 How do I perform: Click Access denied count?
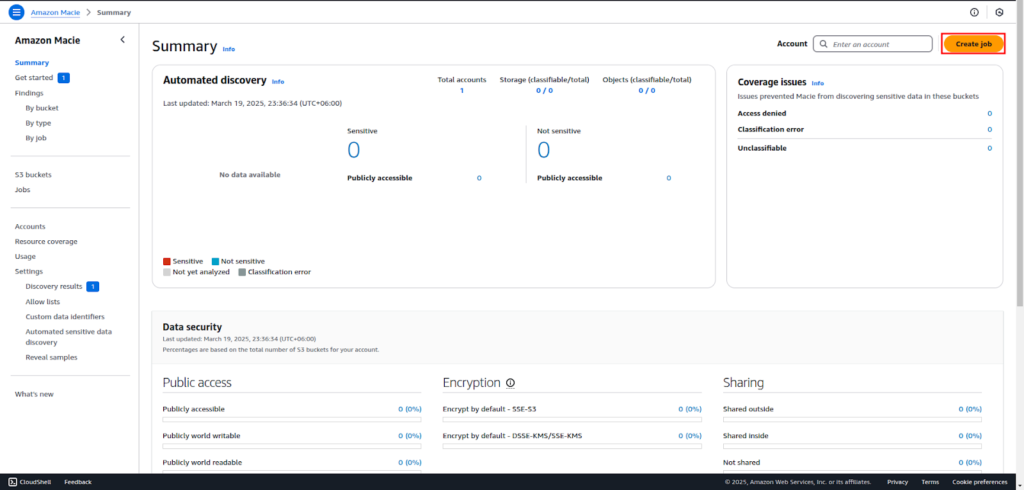tap(989, 113)
